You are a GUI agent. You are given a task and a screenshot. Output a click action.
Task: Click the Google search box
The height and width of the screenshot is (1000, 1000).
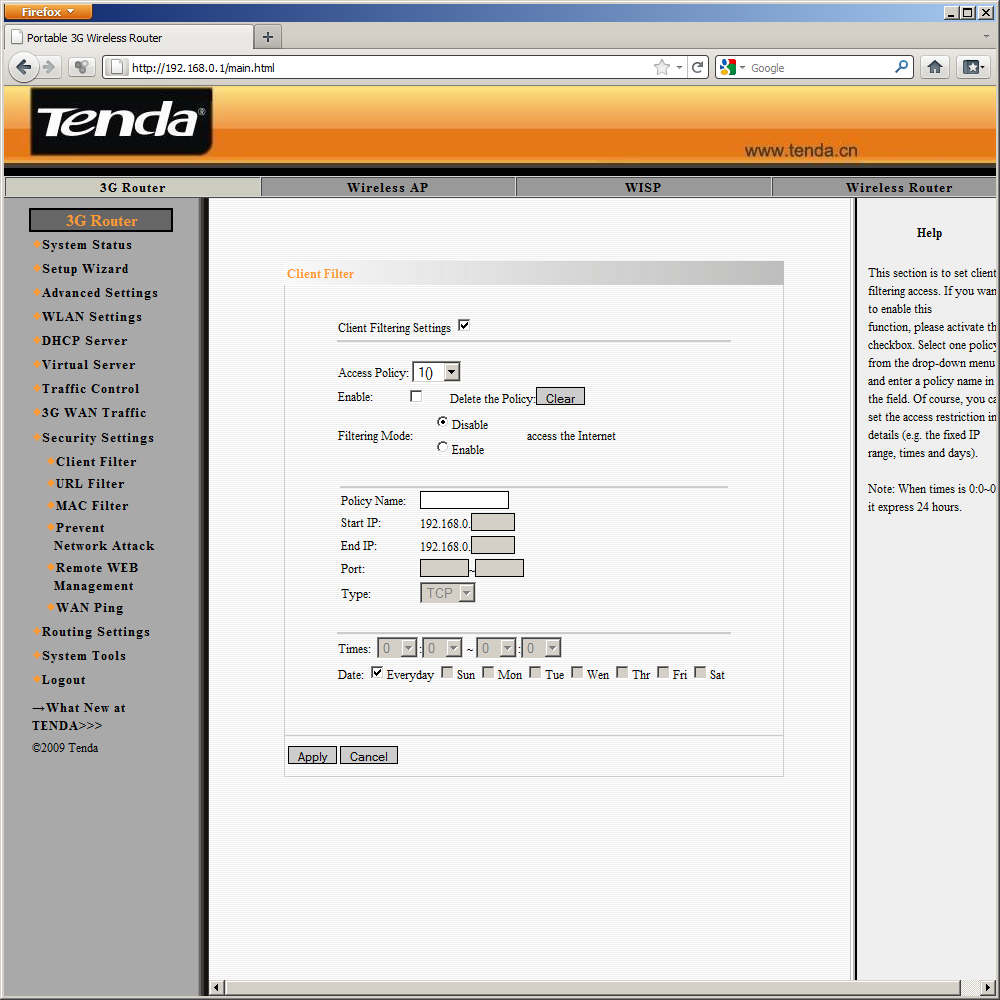pos(820,68)
